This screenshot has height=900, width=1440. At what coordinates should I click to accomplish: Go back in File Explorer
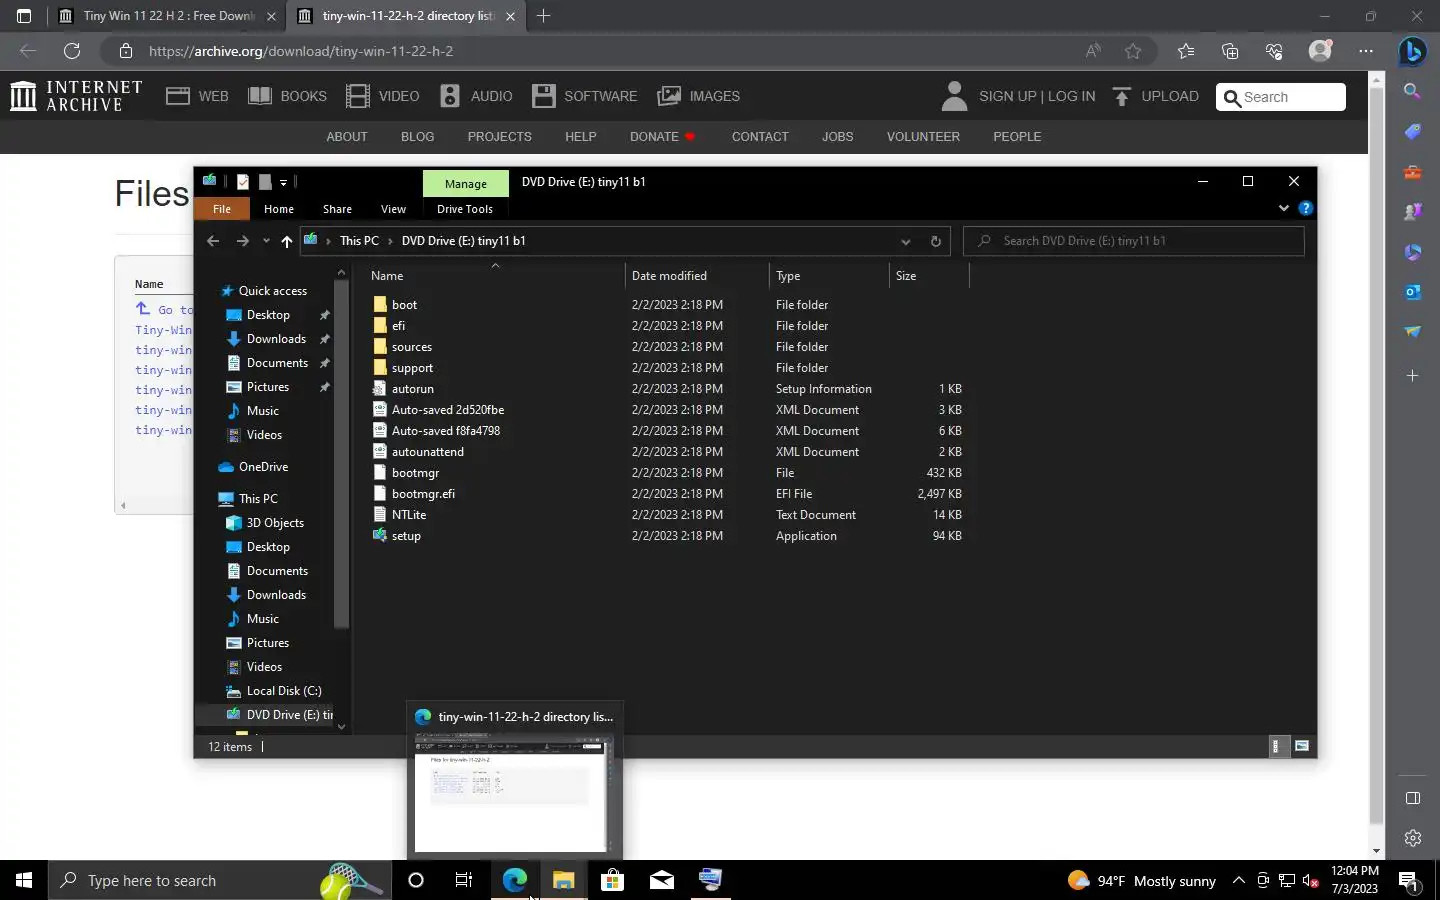point(213,241)
